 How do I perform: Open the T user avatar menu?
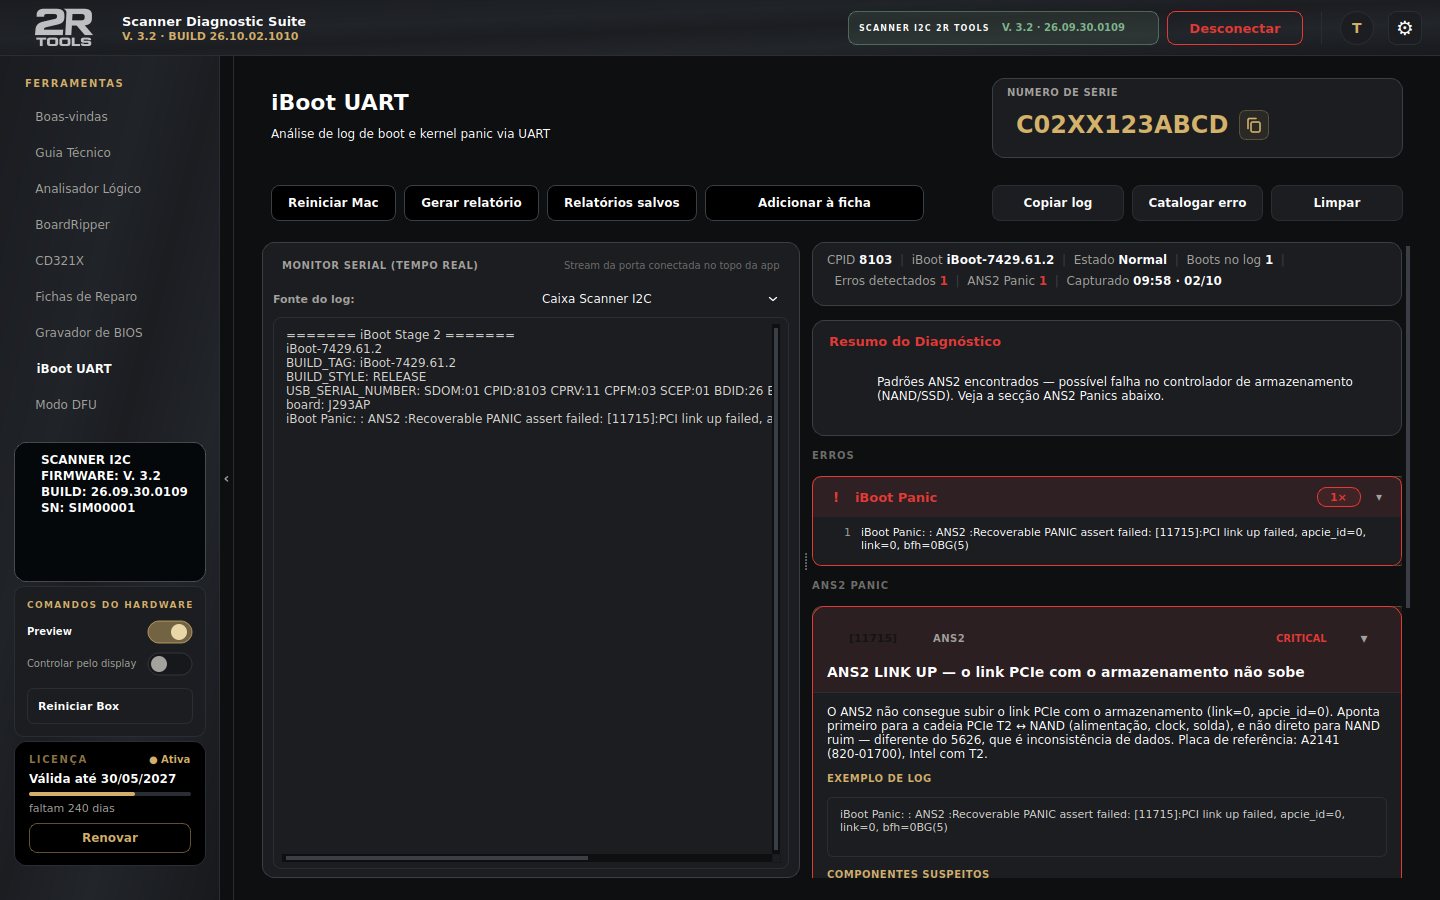[1357, 28]
